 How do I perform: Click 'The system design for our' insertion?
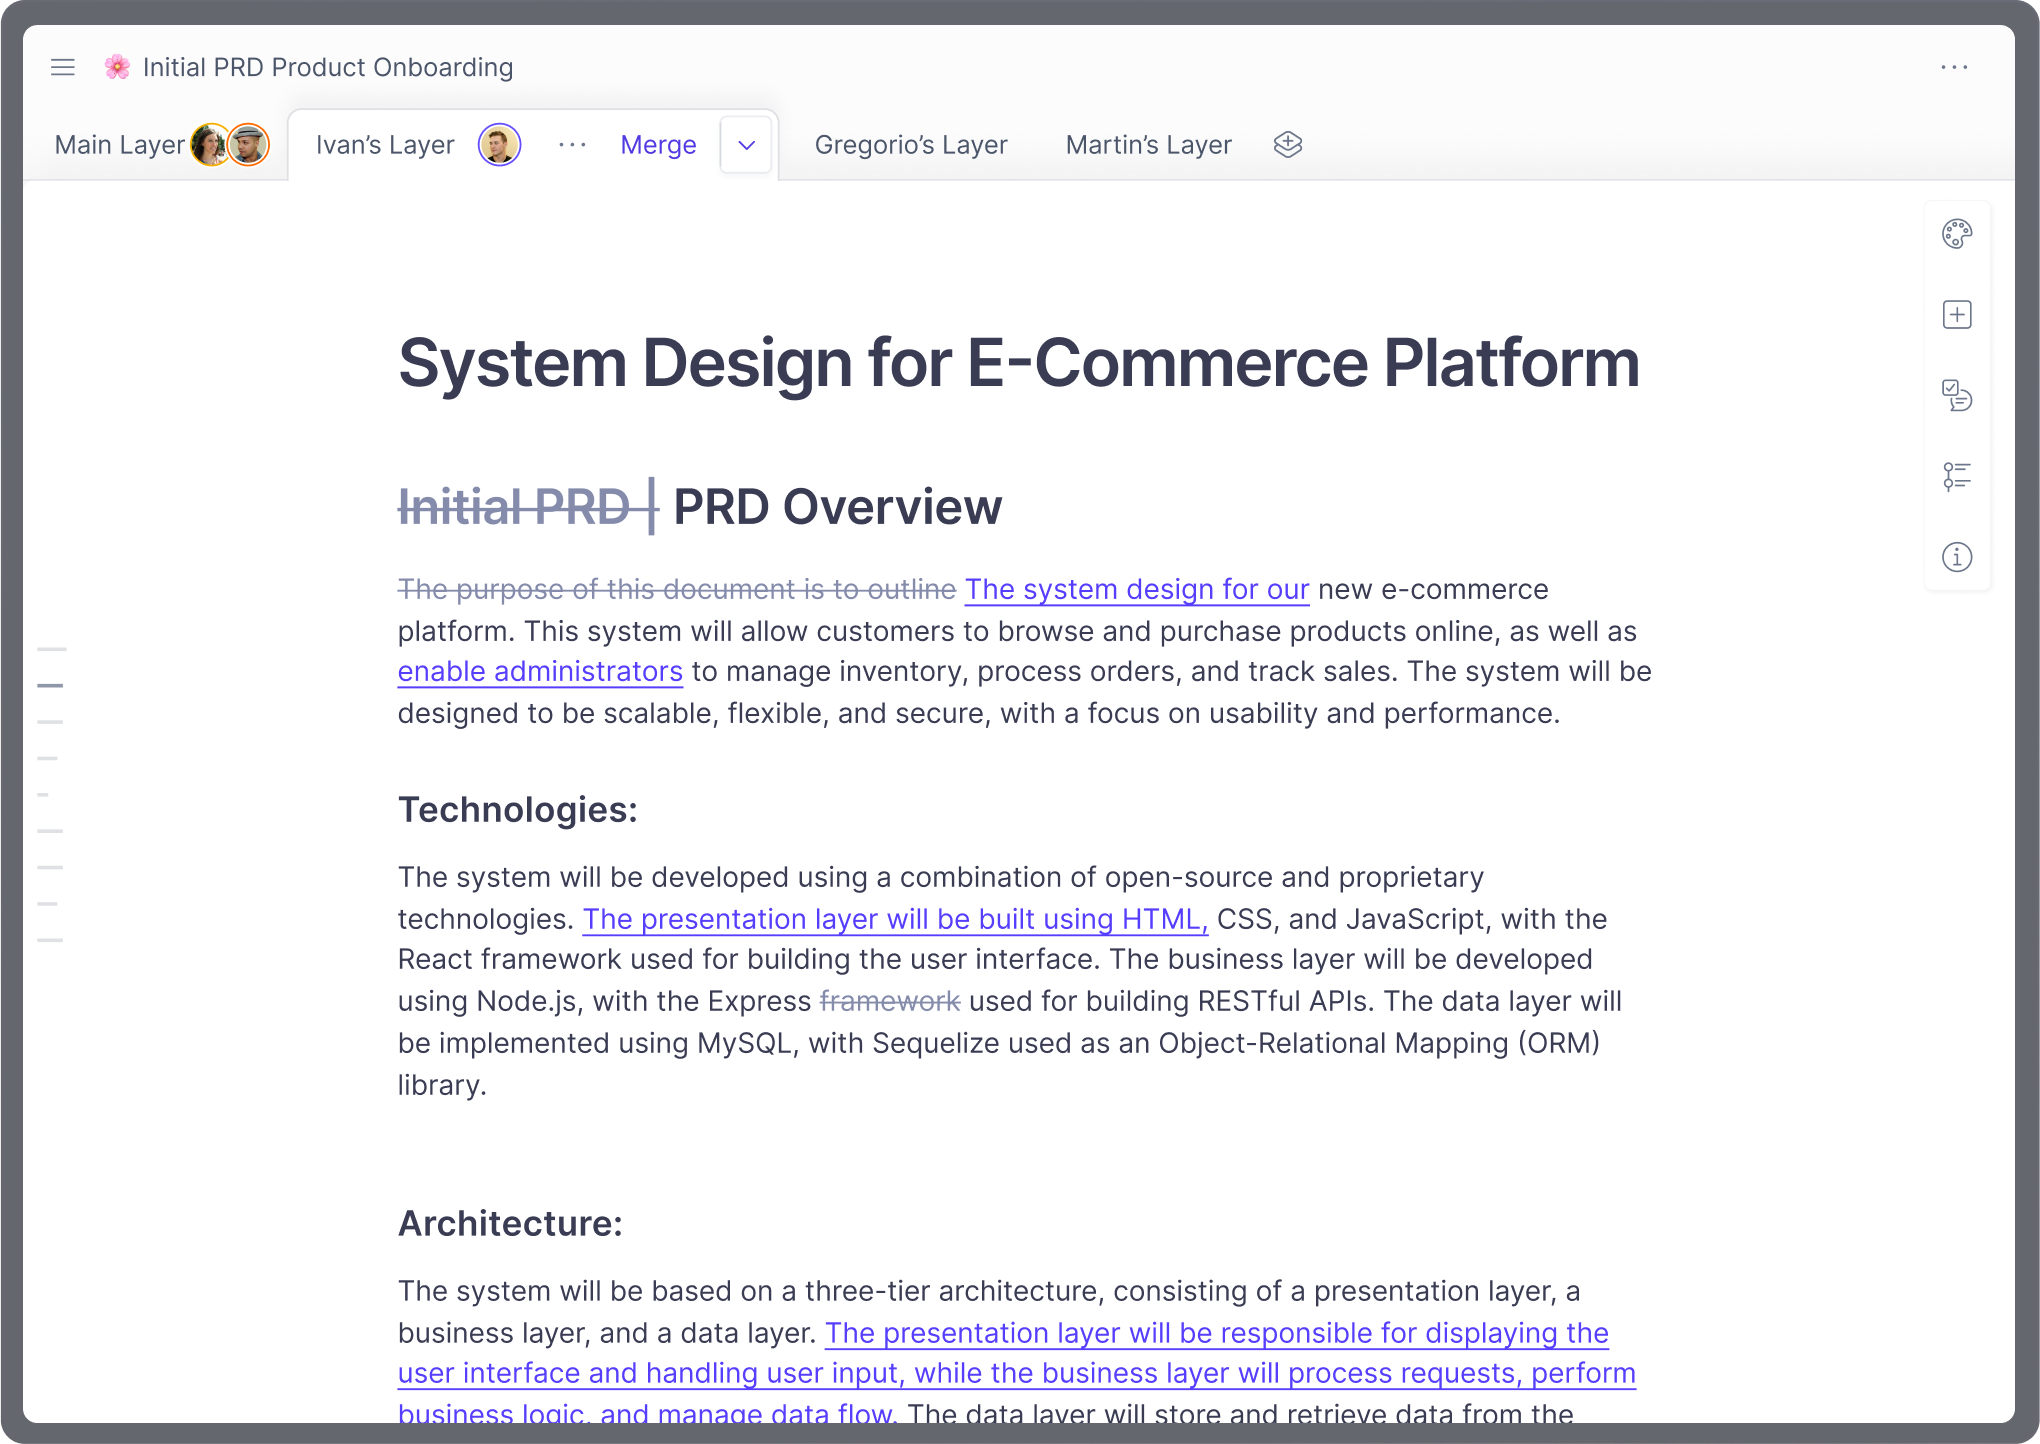(x=1137, y=590)
